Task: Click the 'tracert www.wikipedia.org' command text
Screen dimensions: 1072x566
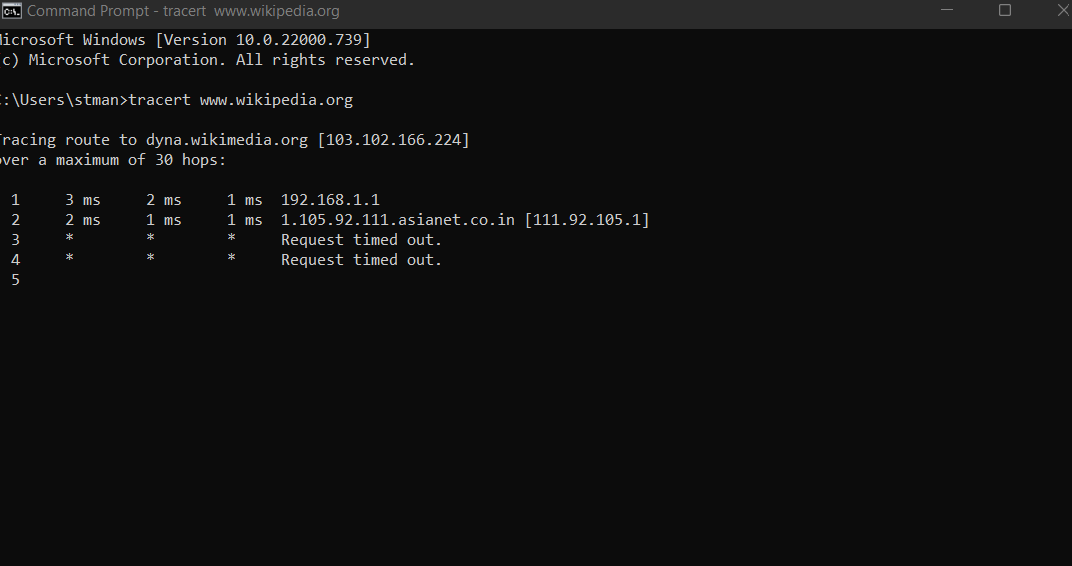Action: pyautogui.click(x=241, y=100)
